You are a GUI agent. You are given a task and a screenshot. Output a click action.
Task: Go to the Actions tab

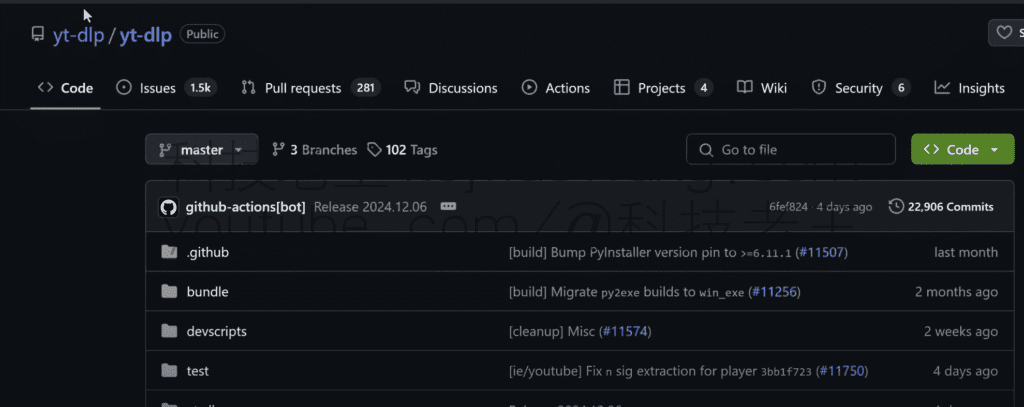pyautogui.click(x=556, y=88)
